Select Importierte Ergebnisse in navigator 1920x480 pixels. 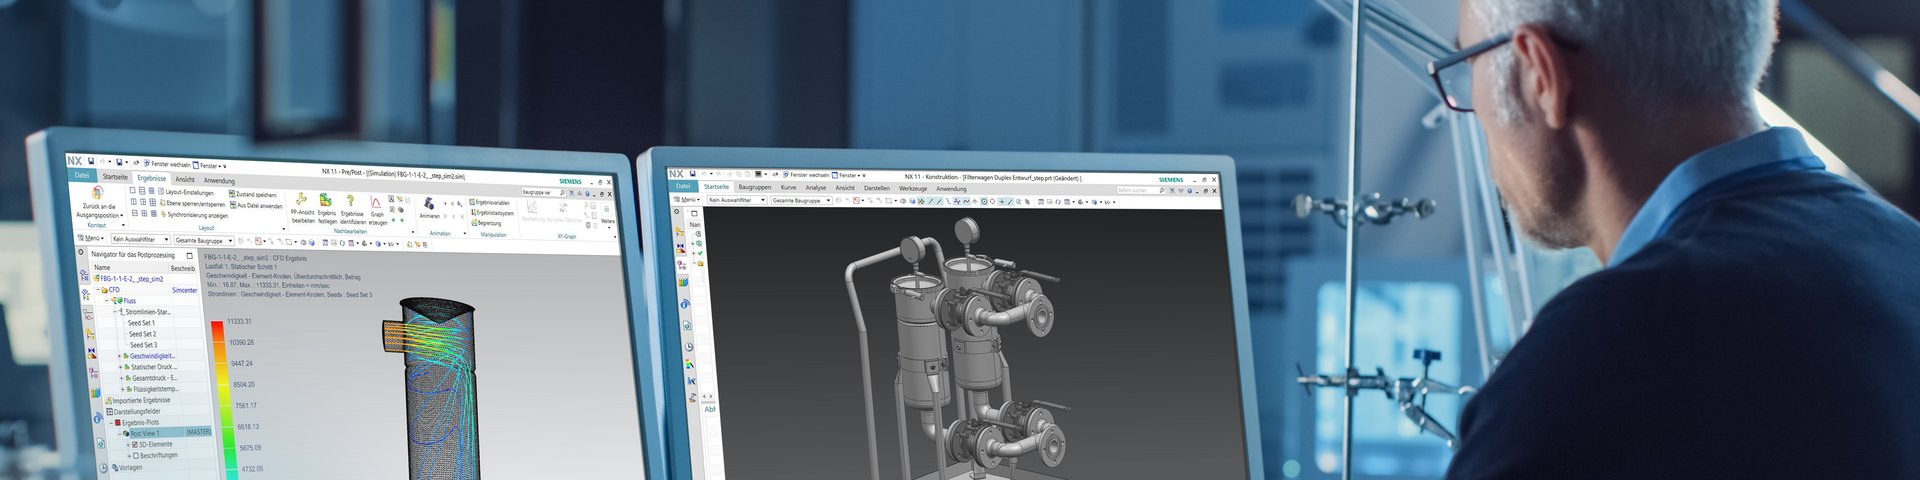point(137,400)
